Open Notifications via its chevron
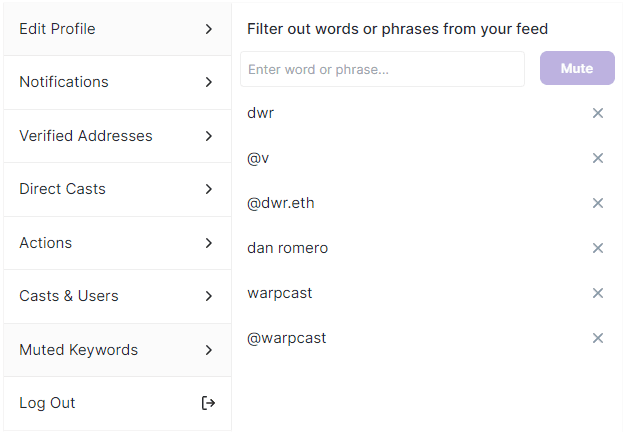 (208, 82)
